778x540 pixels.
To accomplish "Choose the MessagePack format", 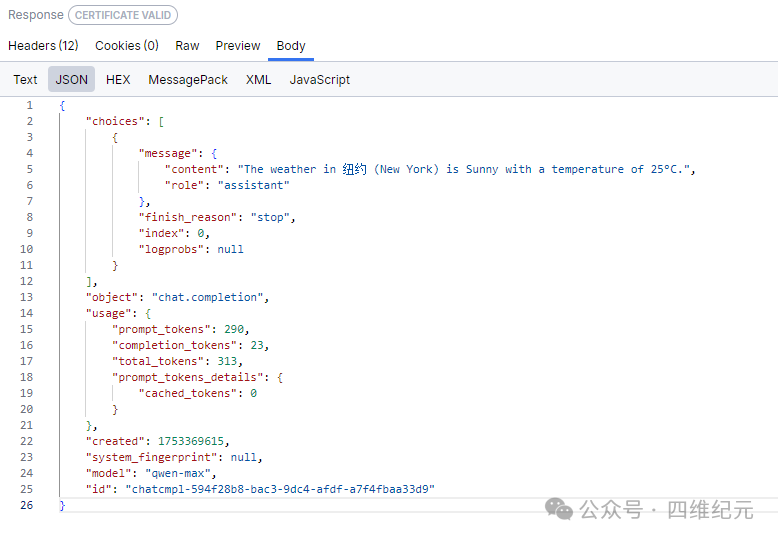I will click(188, 79).
